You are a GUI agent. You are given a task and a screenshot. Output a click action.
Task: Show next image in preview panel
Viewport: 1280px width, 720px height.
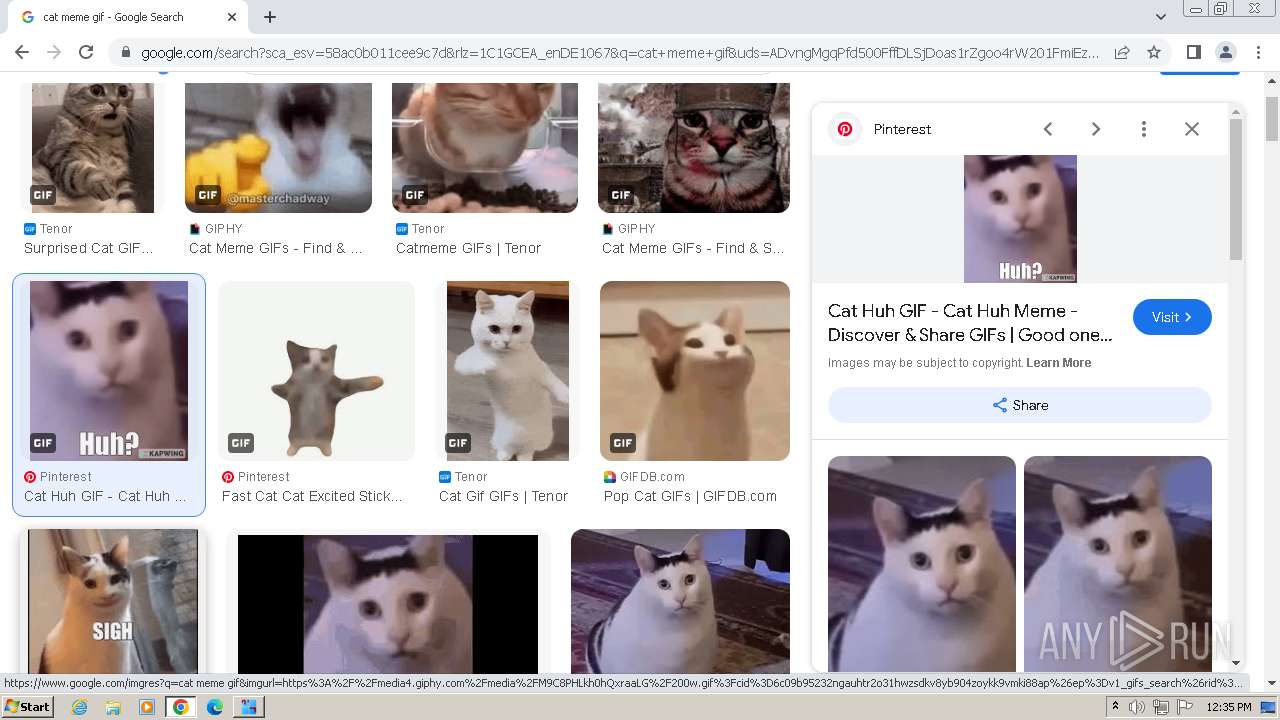pos(1096,129)
